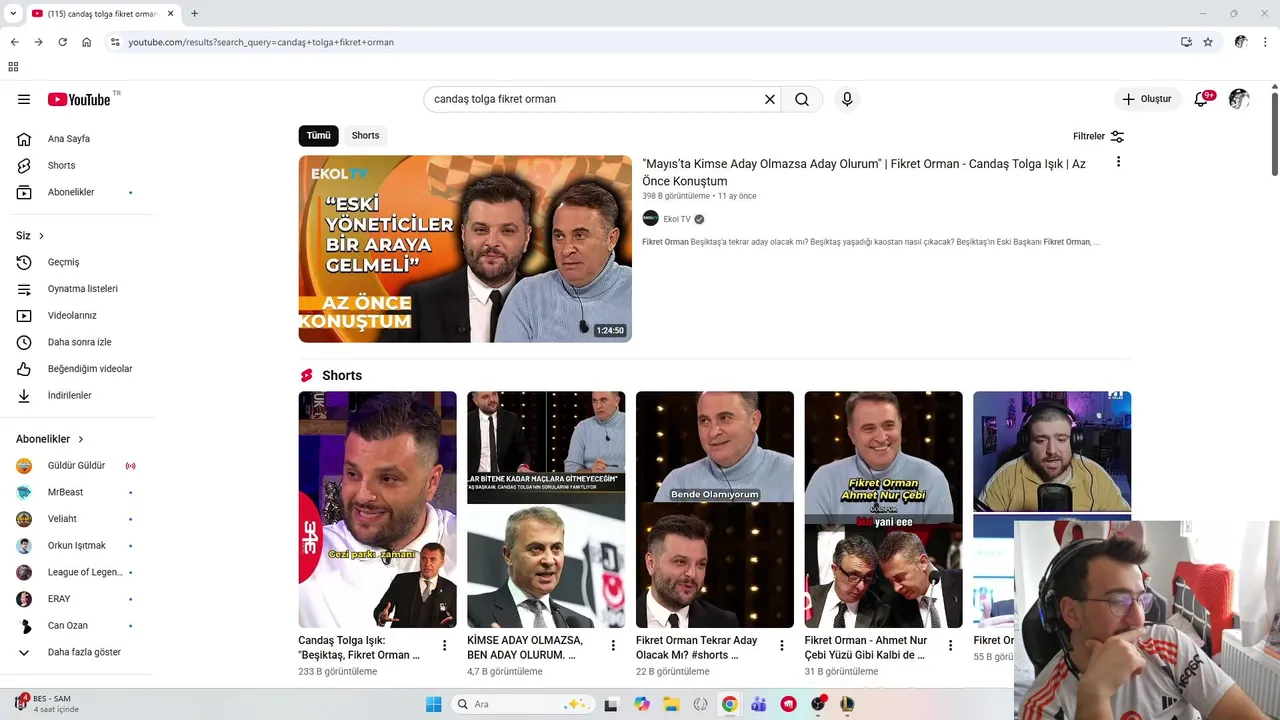Expand the Siz section
Screen dimensions: 1280x720
pyautogui.click(x=30, y=236)
